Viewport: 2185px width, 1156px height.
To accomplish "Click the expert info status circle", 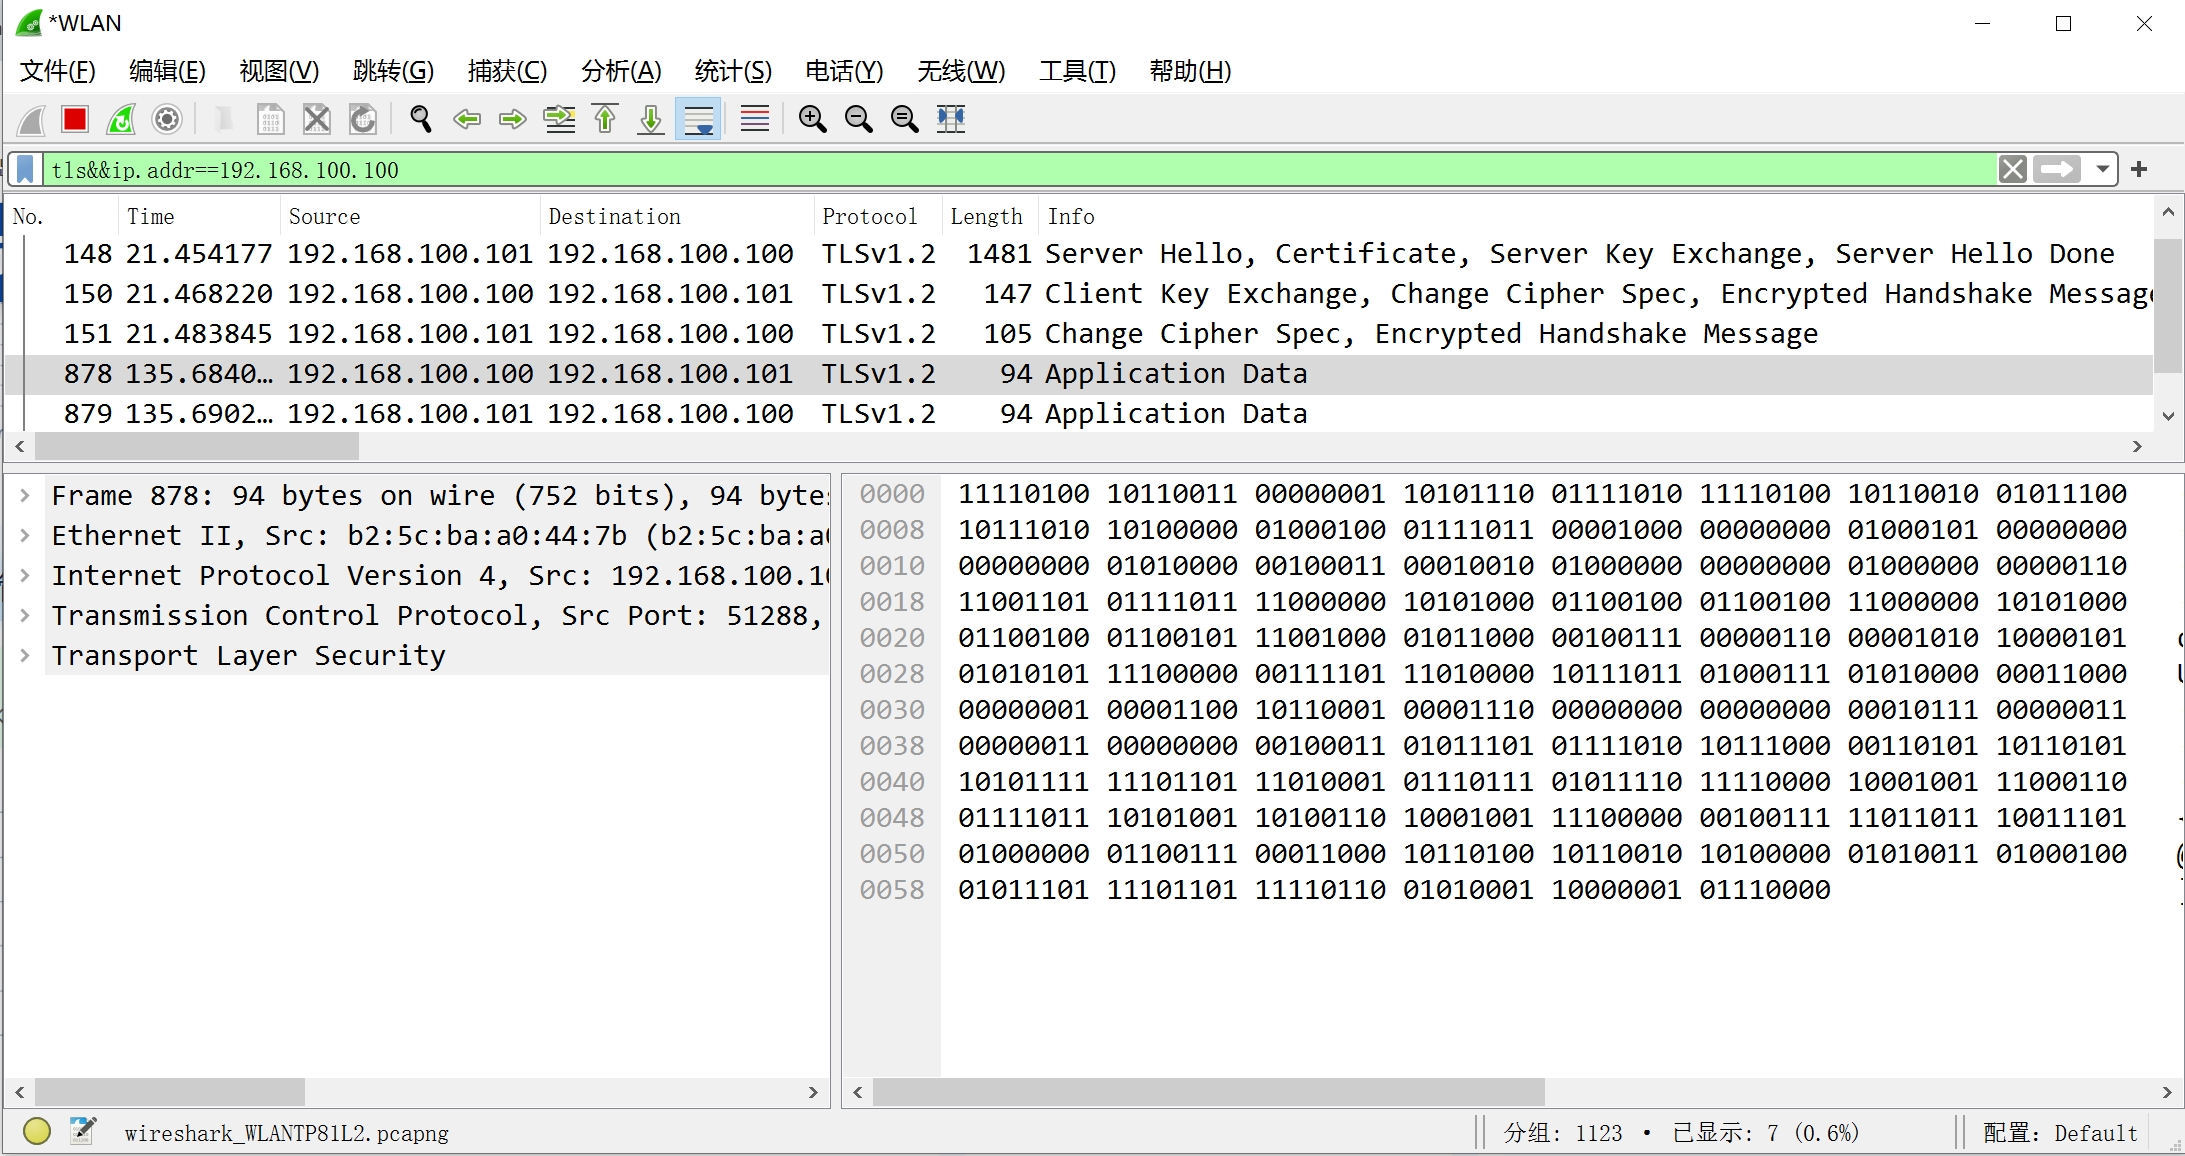I will coord(37,1131).
